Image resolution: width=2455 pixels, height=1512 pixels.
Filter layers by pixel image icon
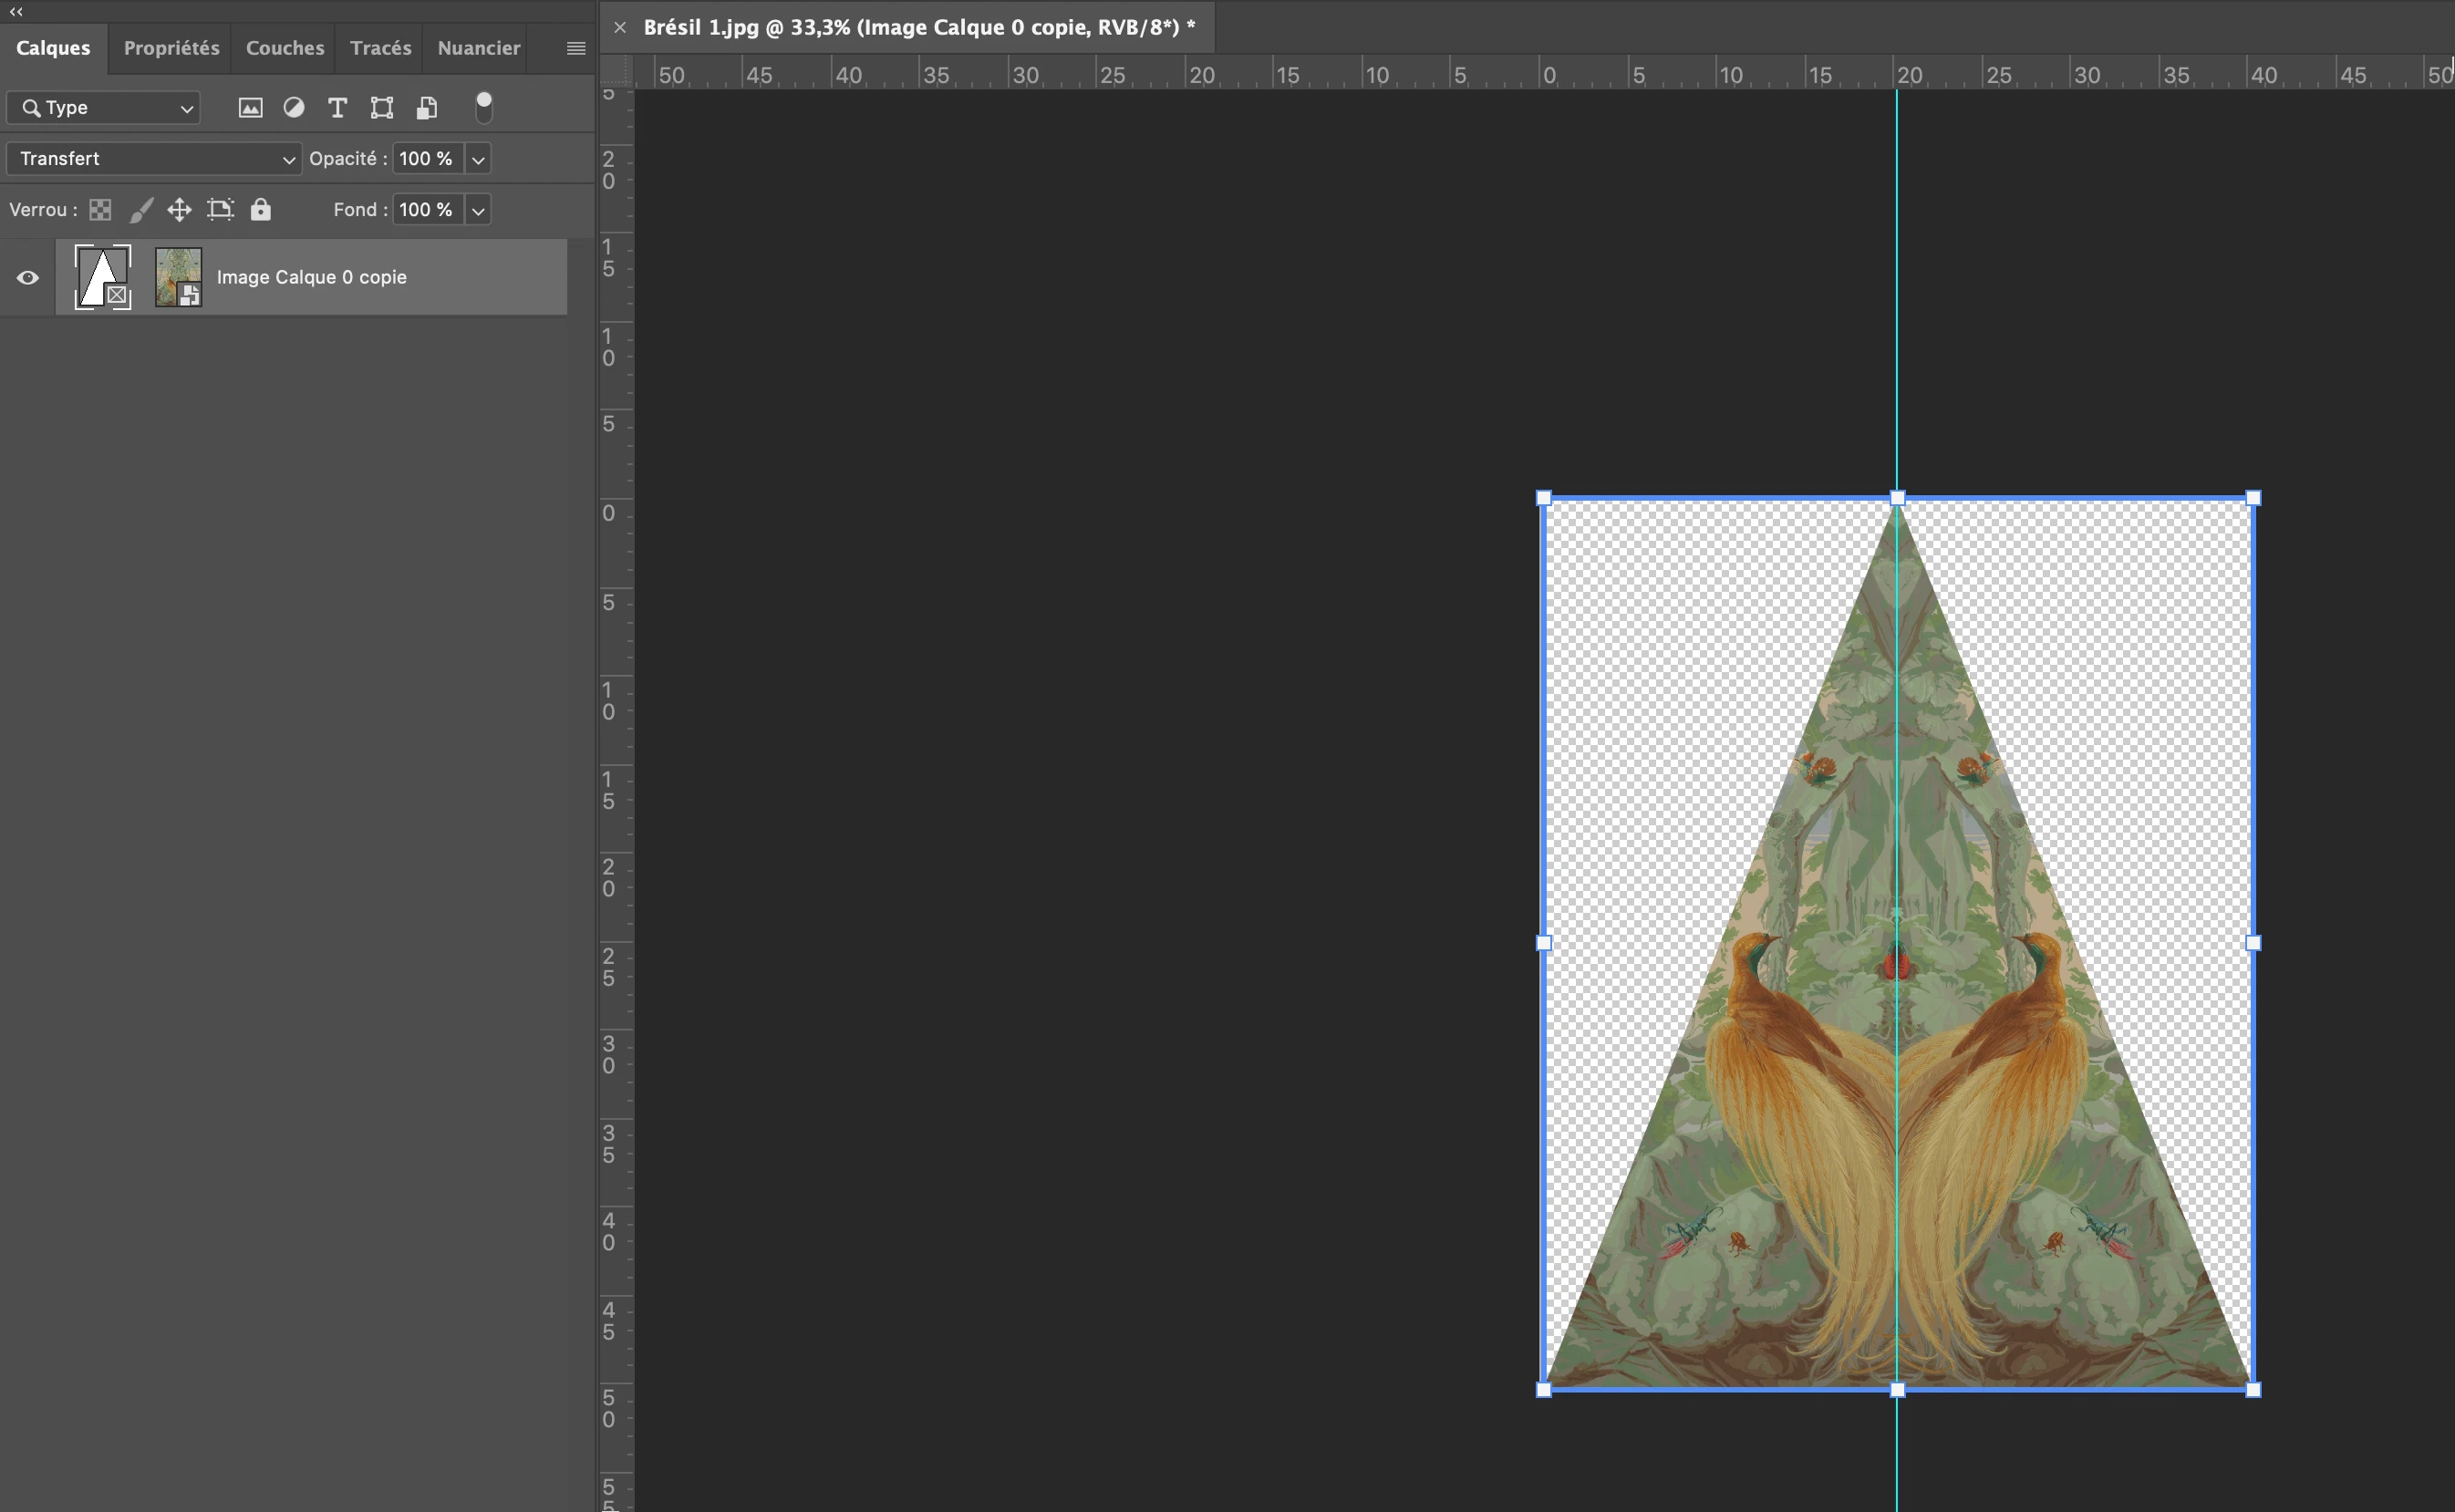click(x=250, y=108)
